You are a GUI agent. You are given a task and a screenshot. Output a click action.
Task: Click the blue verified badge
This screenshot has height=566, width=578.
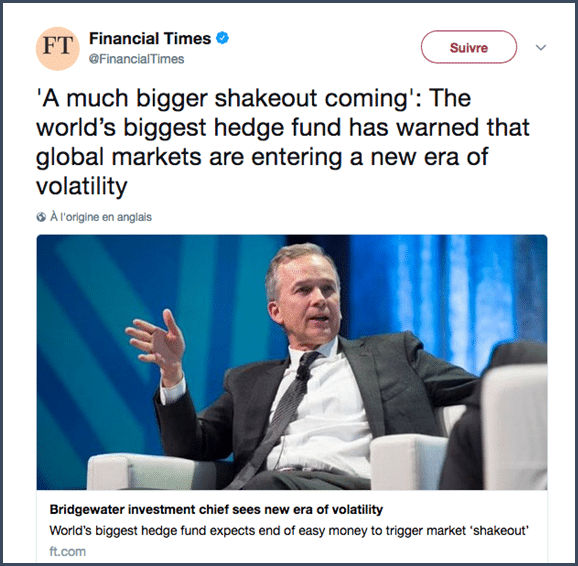[x=222, y=38]
